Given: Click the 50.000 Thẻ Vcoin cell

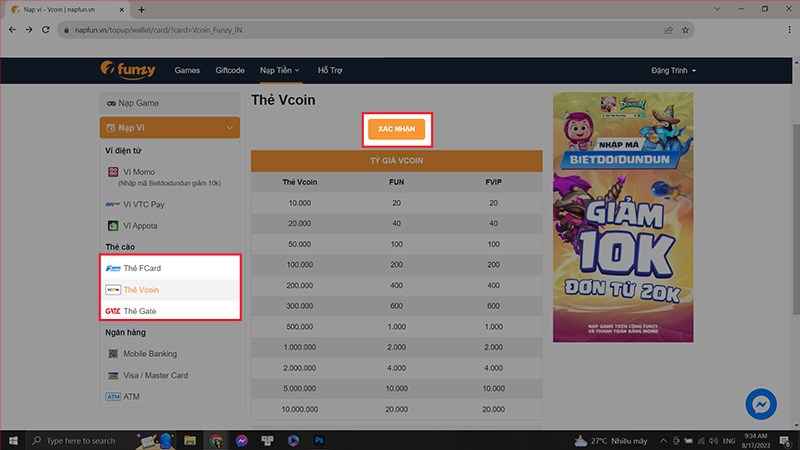Looking at the screenshot, I should [x=299, y=244].
